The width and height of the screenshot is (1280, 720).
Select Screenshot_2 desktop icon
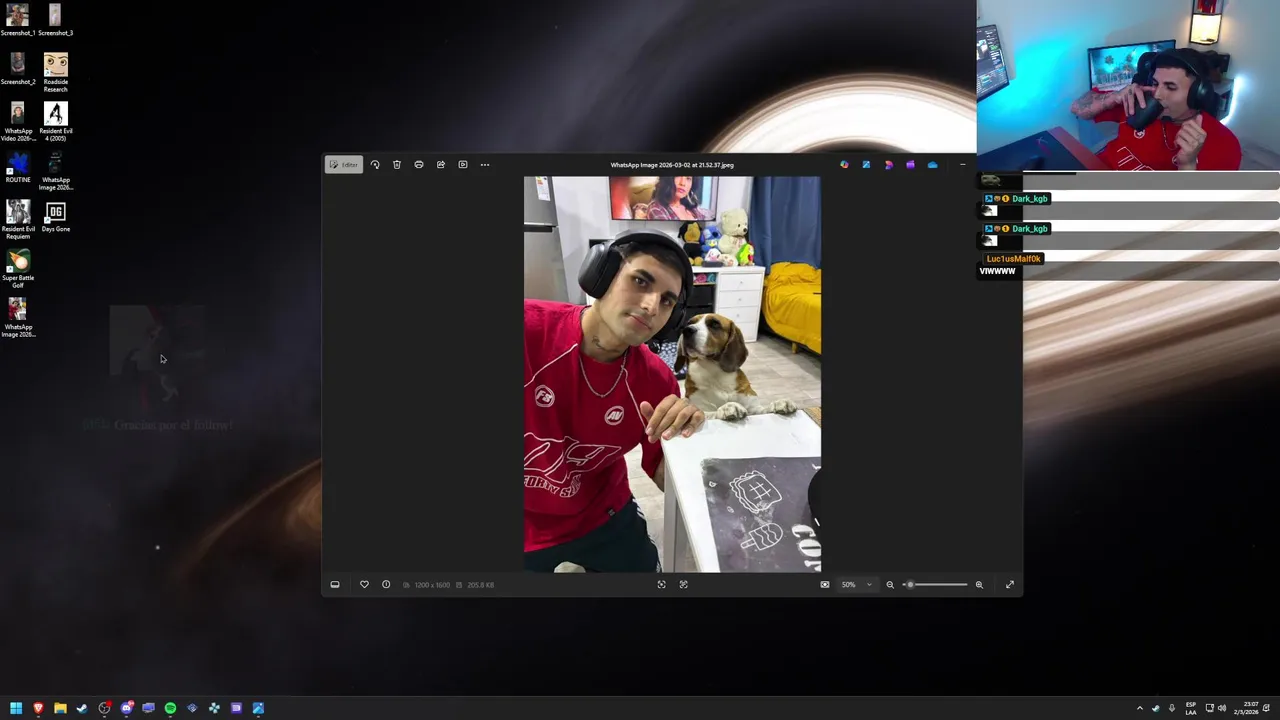point(18,69)
